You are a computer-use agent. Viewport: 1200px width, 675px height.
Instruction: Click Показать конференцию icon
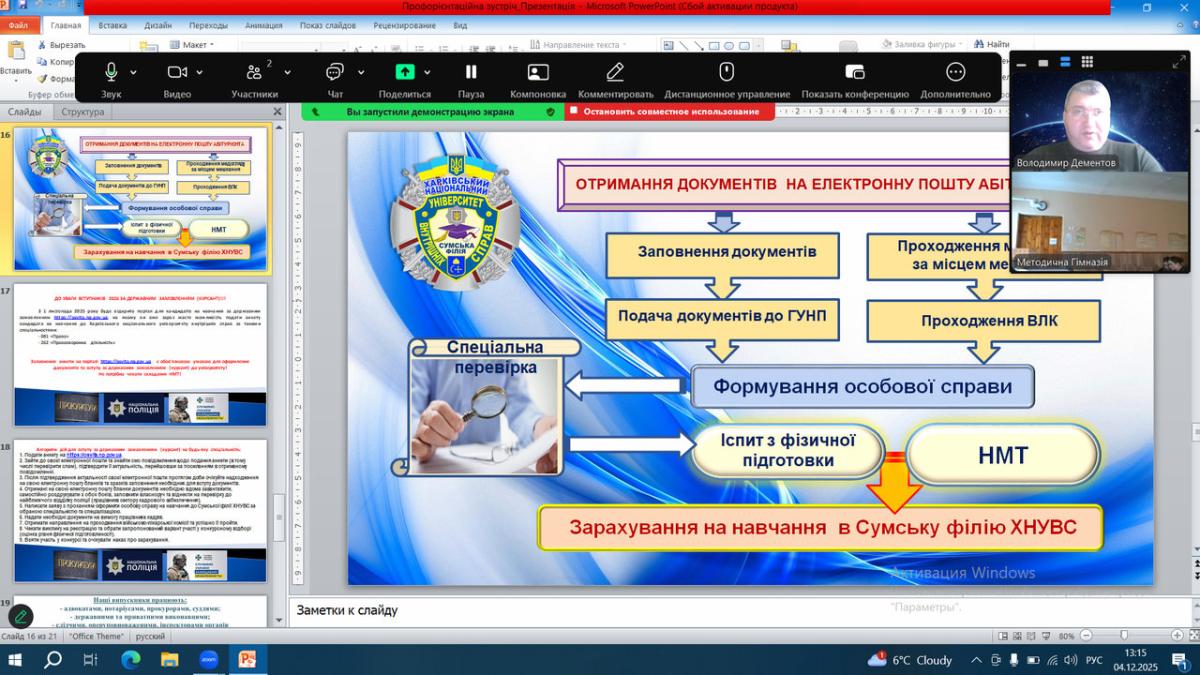[x=855, y=73]
